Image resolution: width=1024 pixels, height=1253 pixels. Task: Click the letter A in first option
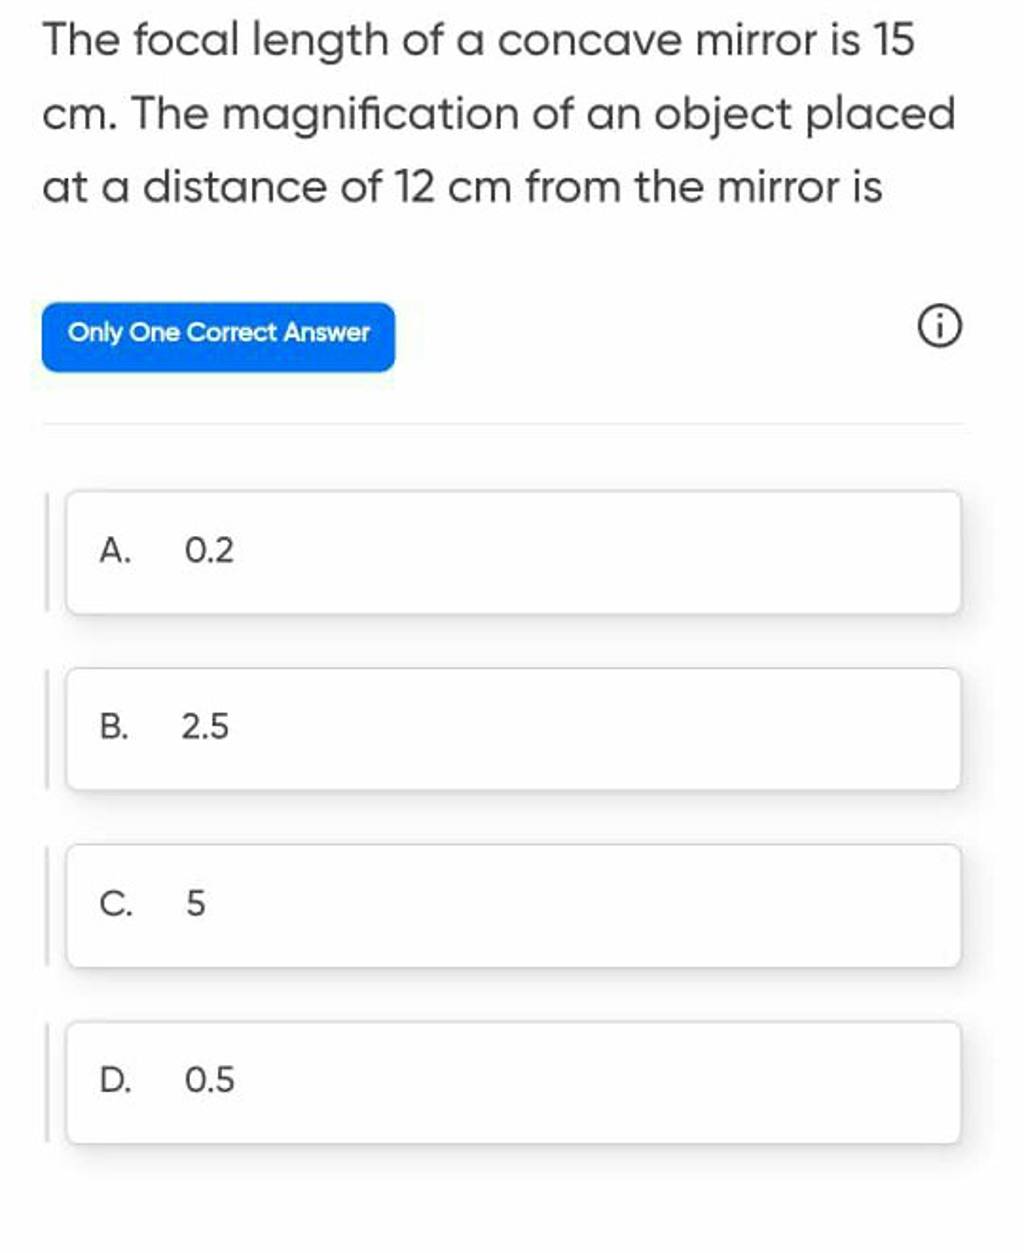coord(115,551)
